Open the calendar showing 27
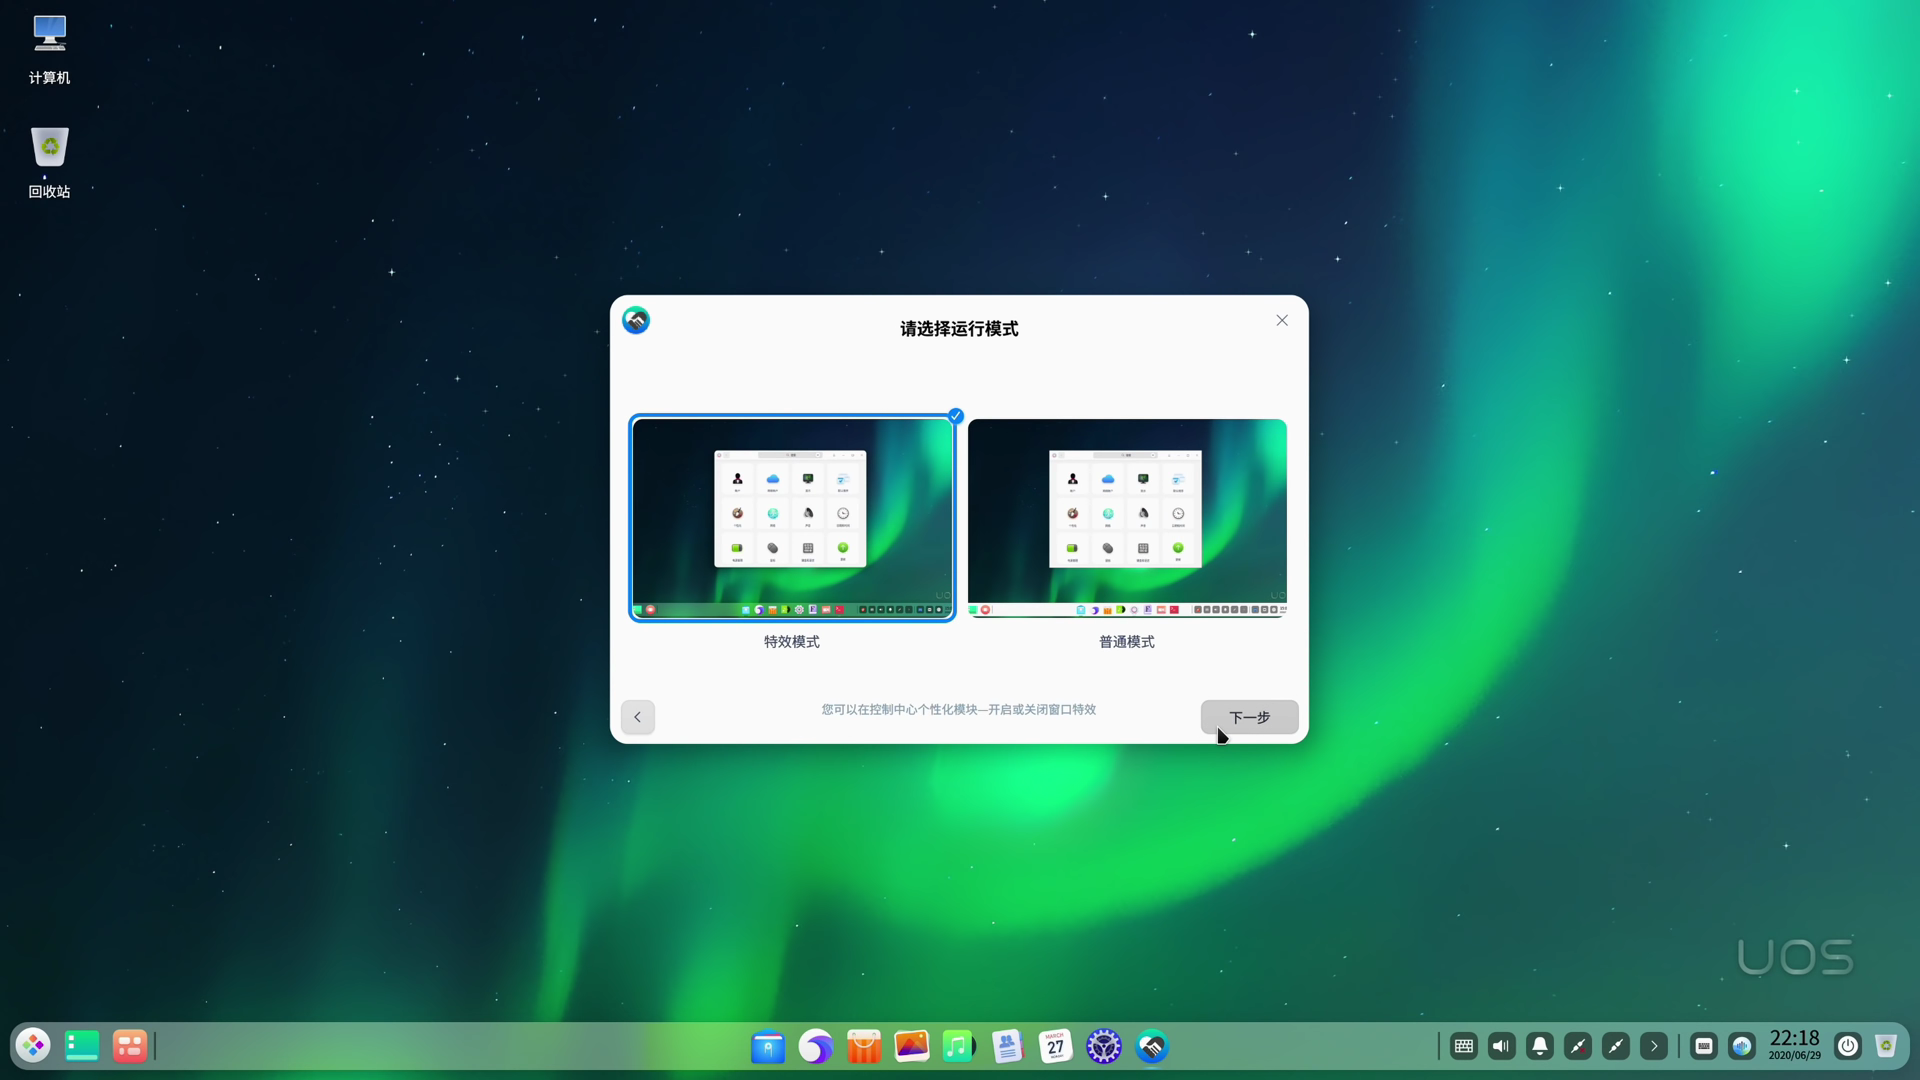The width and height of the screenshot is (1920, 1080). [x=1055, y=1047]
